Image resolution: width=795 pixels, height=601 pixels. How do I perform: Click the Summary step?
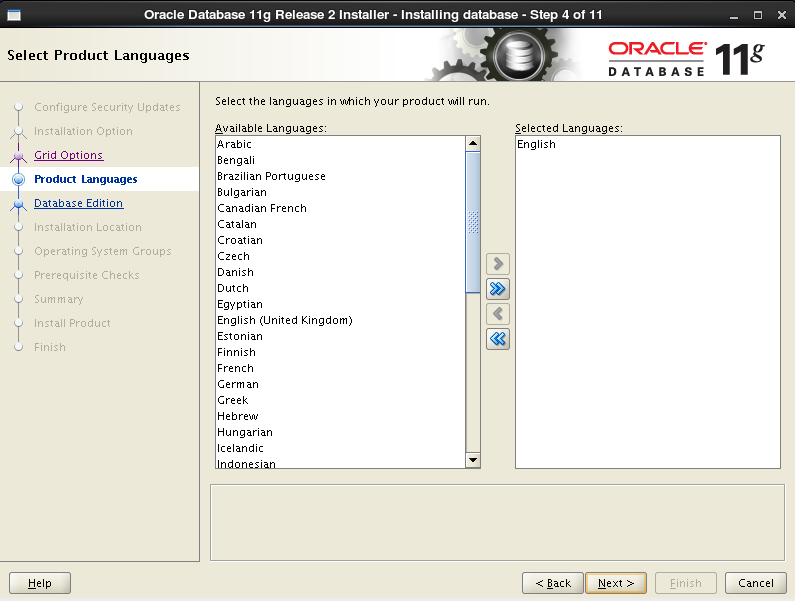[x=59, y=299]
